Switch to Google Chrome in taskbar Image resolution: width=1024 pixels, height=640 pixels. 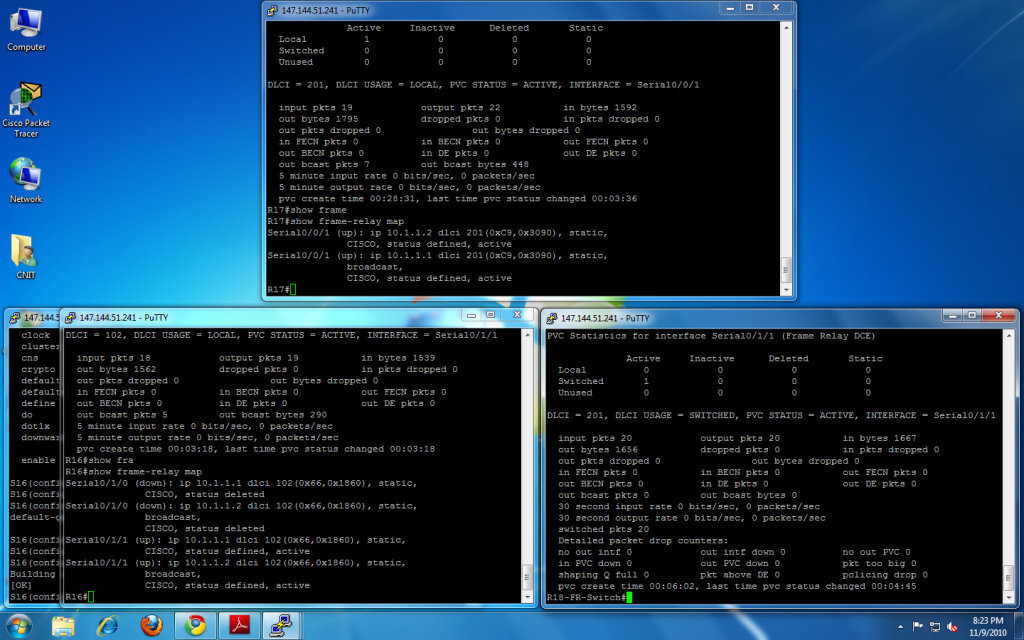tap(194, 626)
